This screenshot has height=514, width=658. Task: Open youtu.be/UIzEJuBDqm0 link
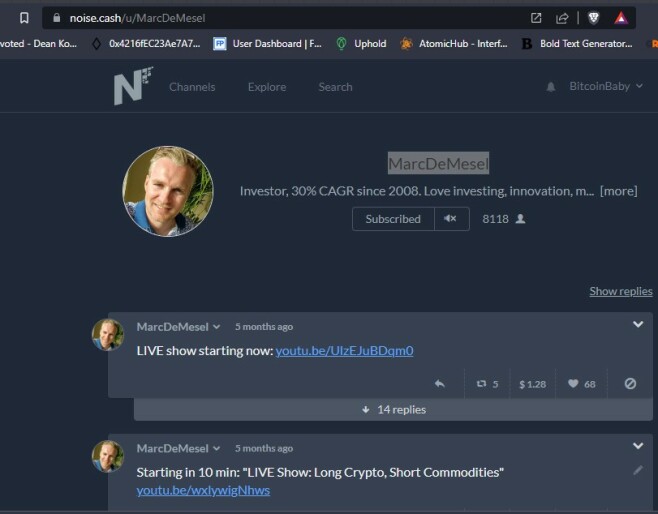344,350
